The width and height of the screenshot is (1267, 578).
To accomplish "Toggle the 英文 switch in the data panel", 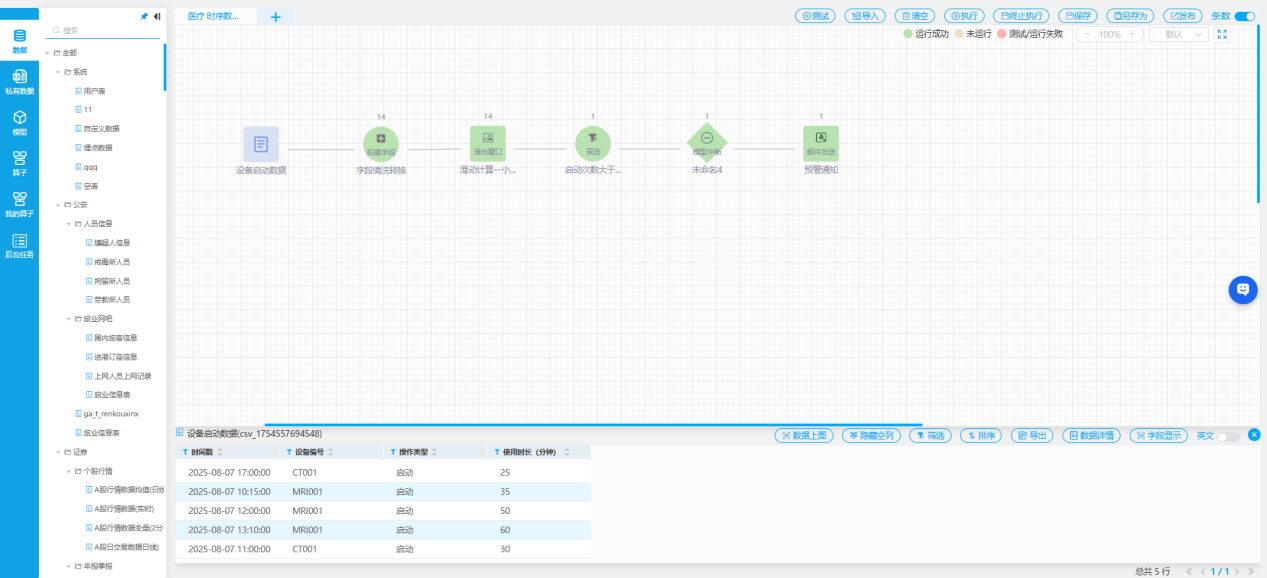I will coord(1228,436).
